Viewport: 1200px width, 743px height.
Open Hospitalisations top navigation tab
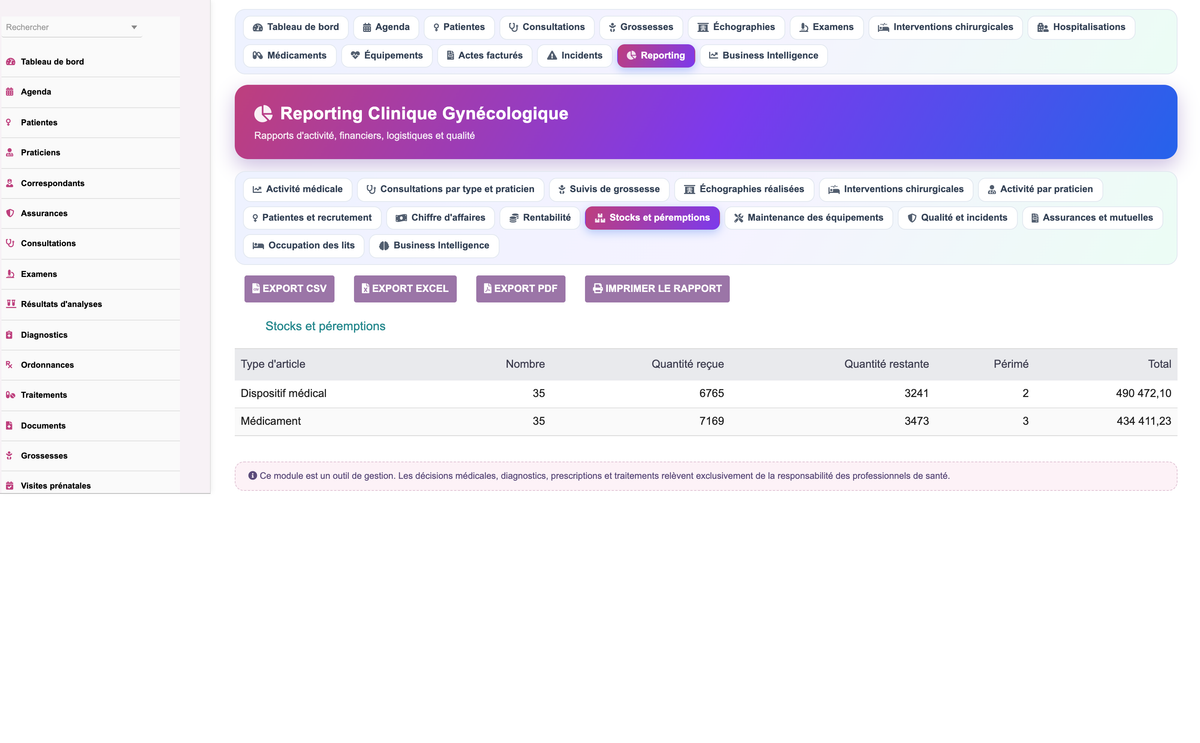[1082, 28]
